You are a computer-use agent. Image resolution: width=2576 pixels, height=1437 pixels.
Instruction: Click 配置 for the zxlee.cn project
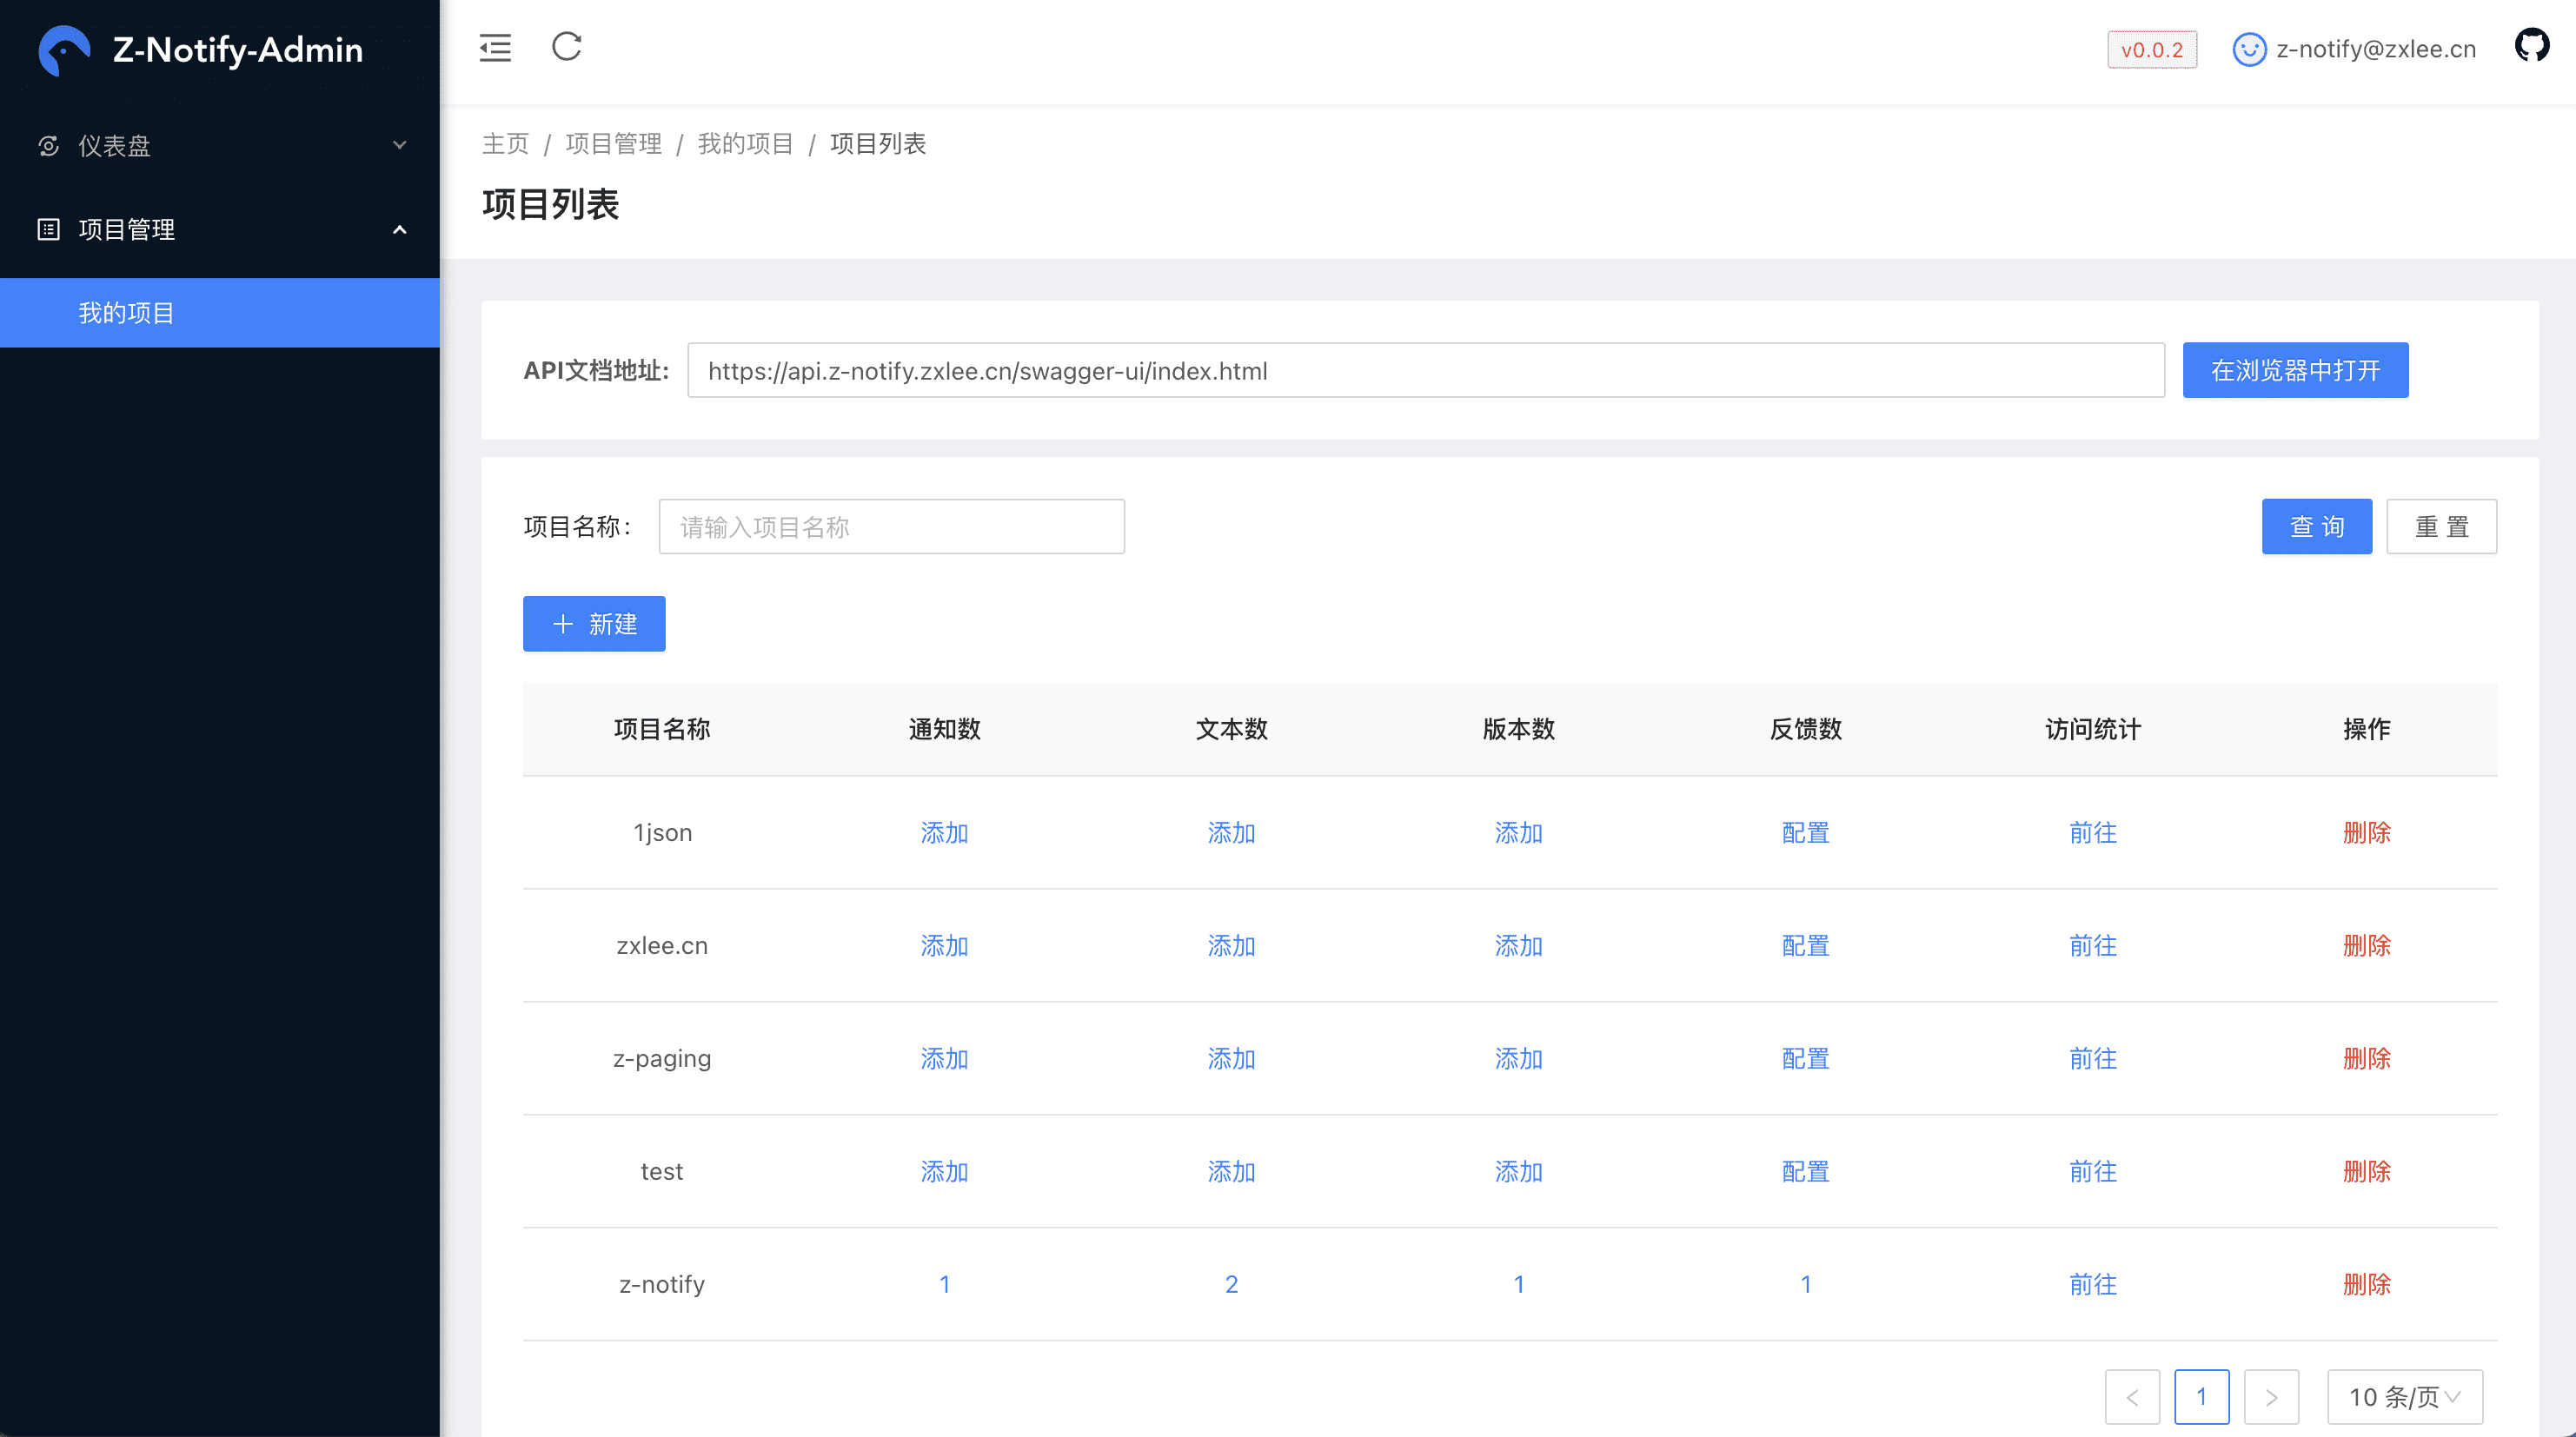(1806, 946)
